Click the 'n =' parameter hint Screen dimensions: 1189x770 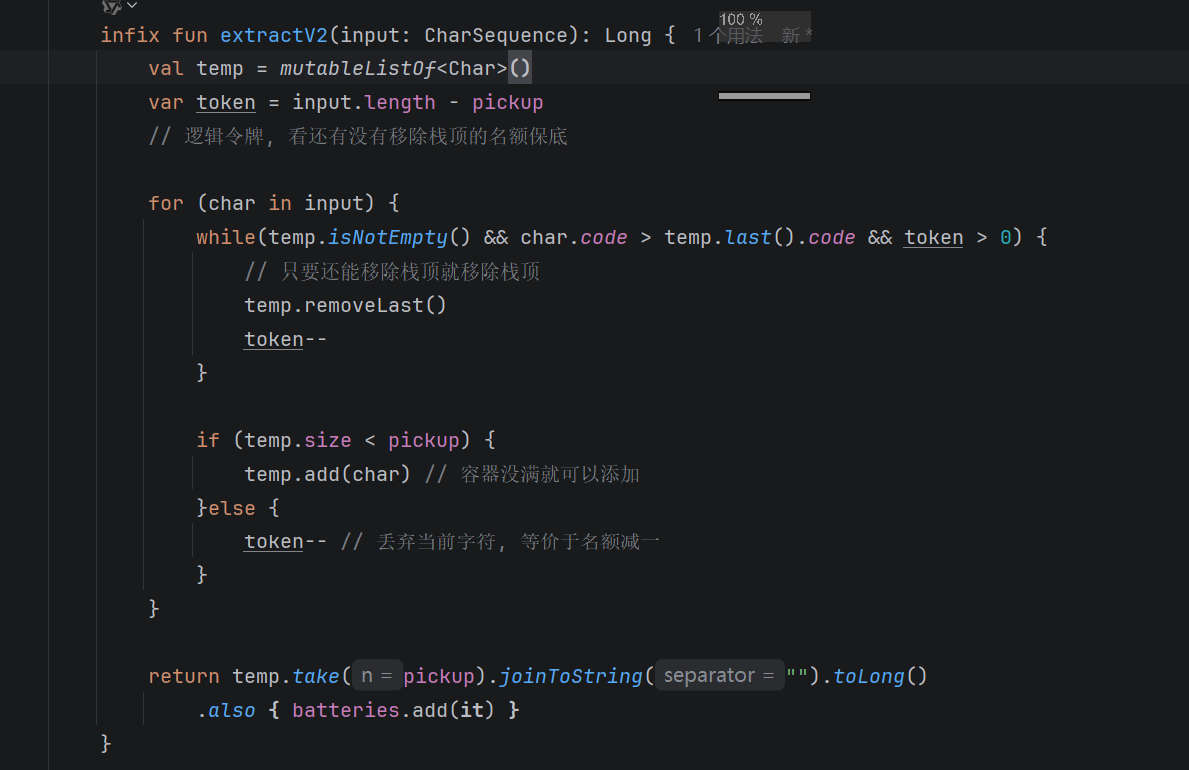tap(376, 676)
